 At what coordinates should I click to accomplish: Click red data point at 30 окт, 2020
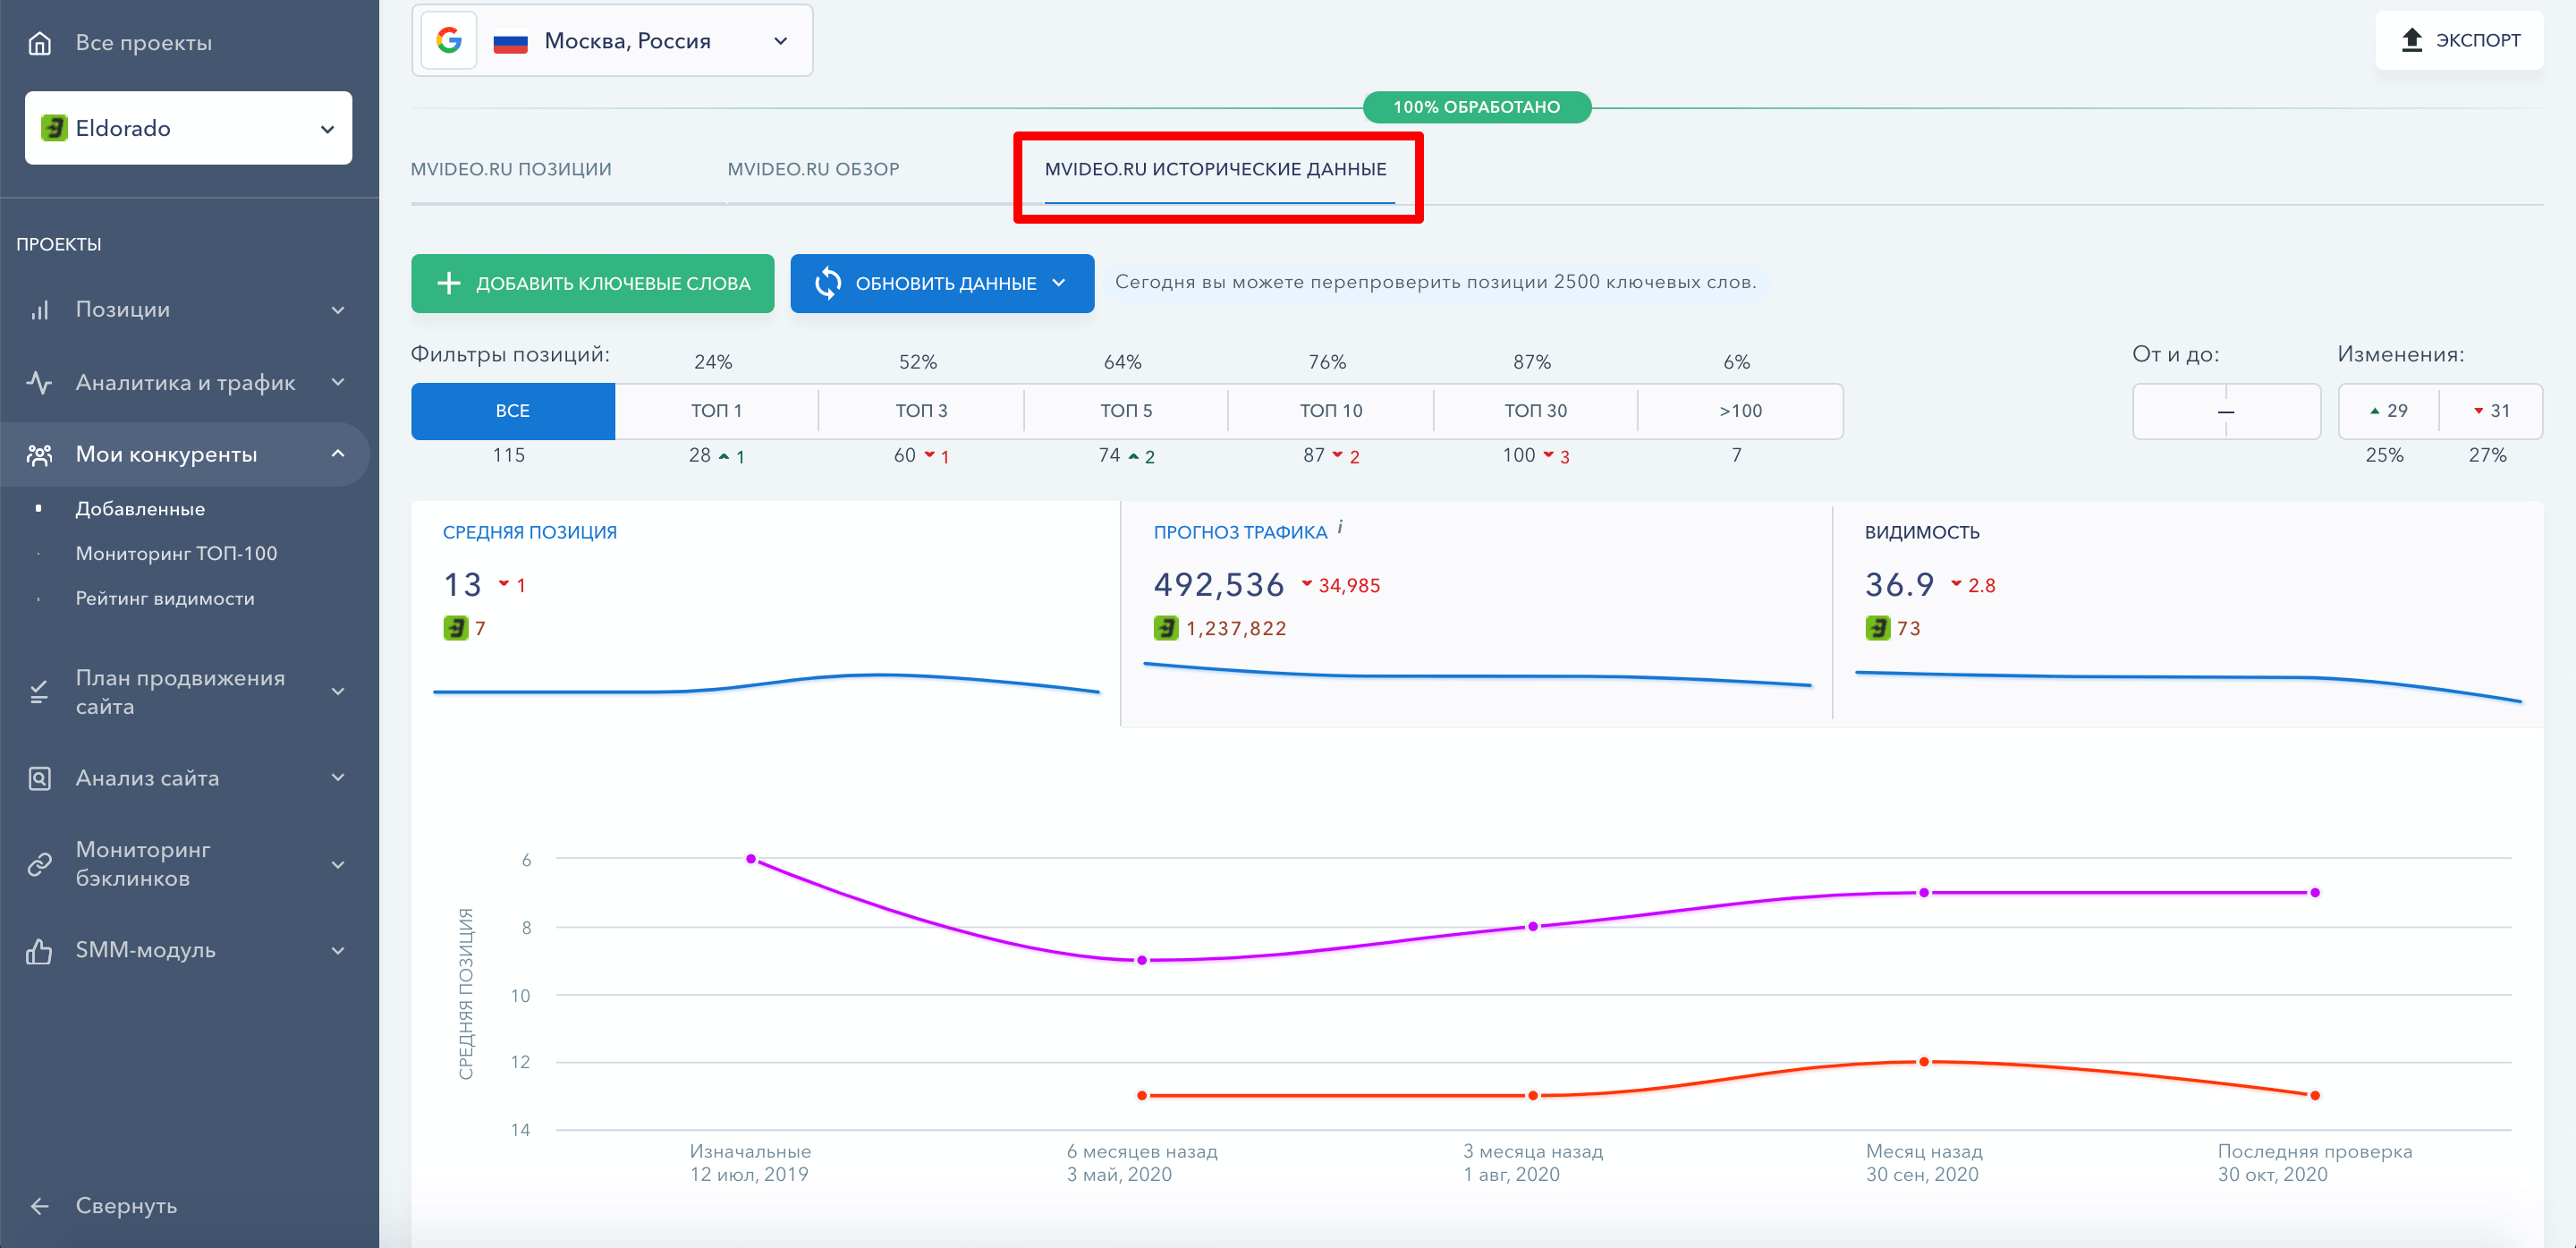[2315, 1095]
